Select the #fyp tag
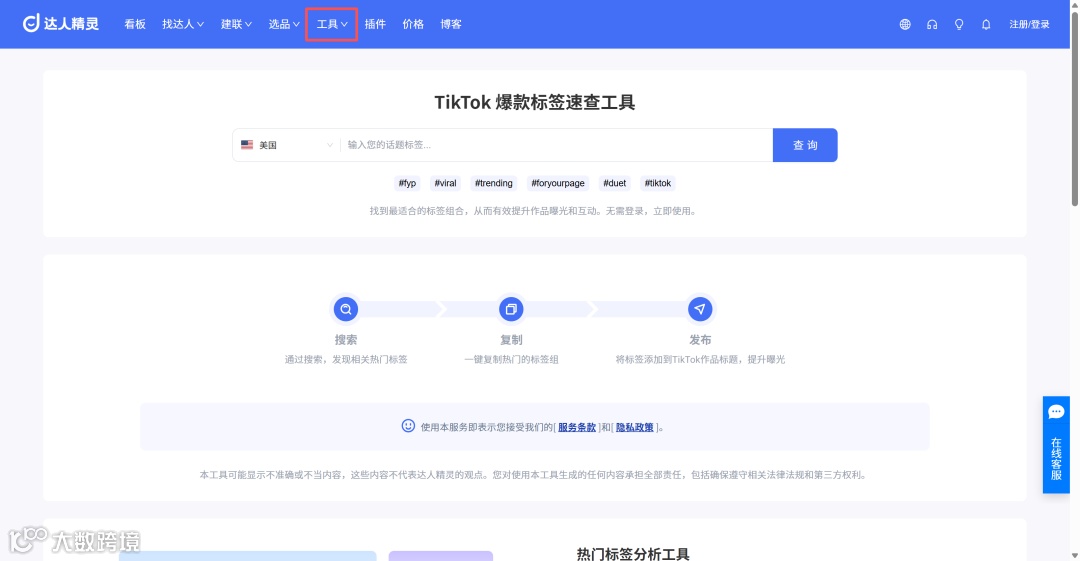1080x561 pixels. point(407,183)
